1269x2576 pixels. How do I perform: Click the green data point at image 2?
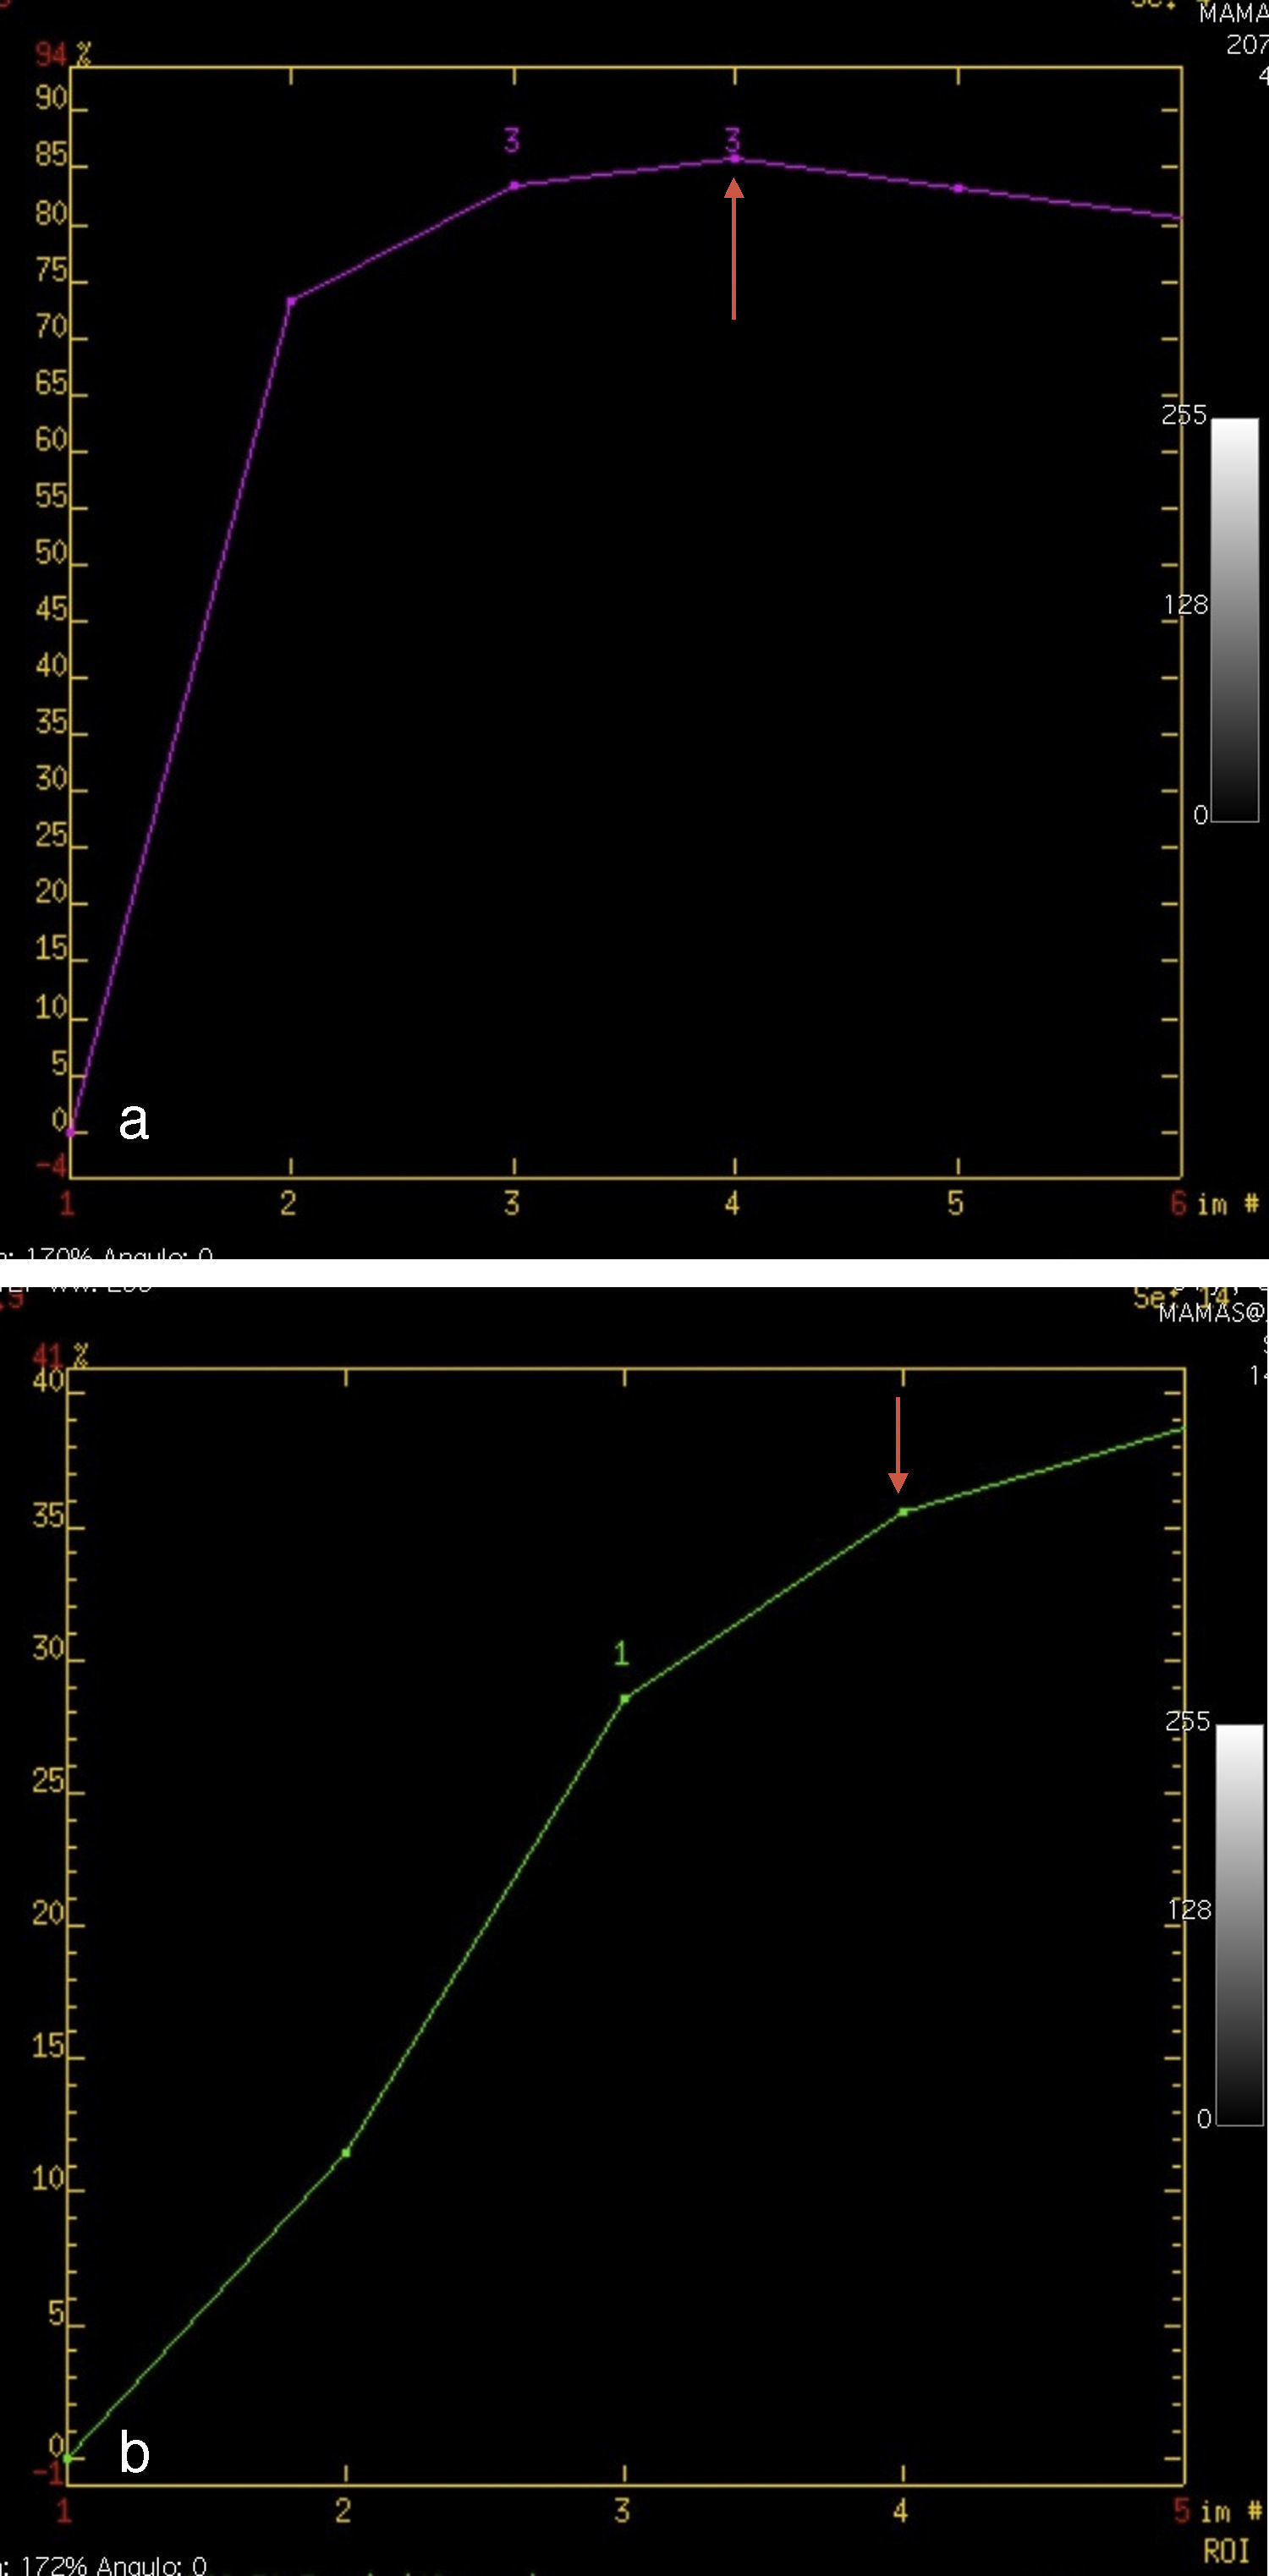[346, 2152]
